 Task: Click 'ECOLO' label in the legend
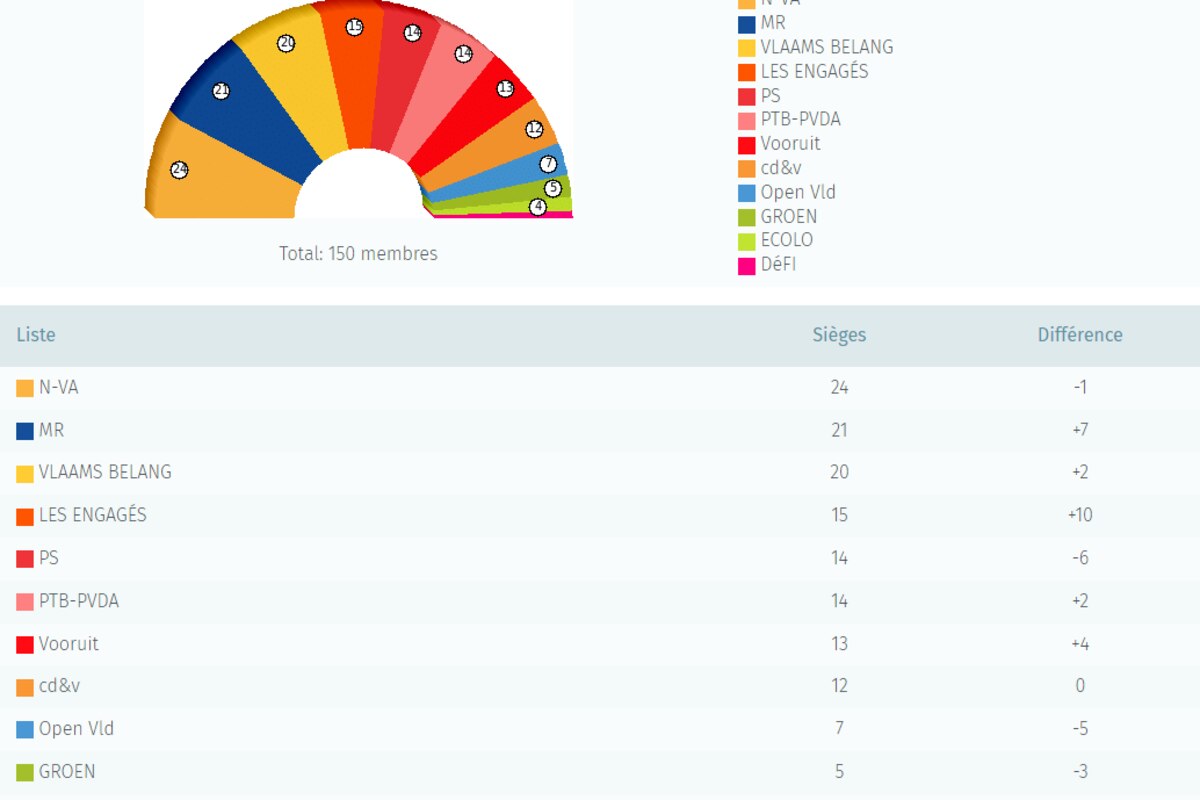[x=787, y=240]
